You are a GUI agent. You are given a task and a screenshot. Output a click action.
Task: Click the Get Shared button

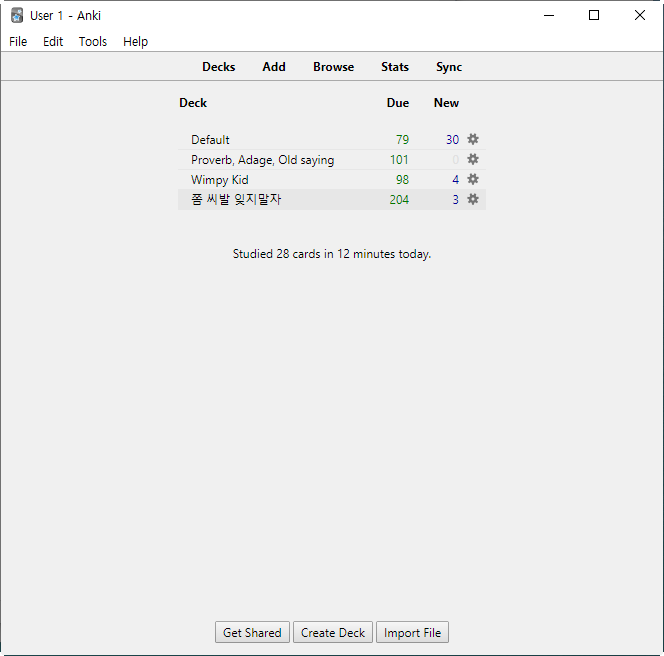point(252,632)
